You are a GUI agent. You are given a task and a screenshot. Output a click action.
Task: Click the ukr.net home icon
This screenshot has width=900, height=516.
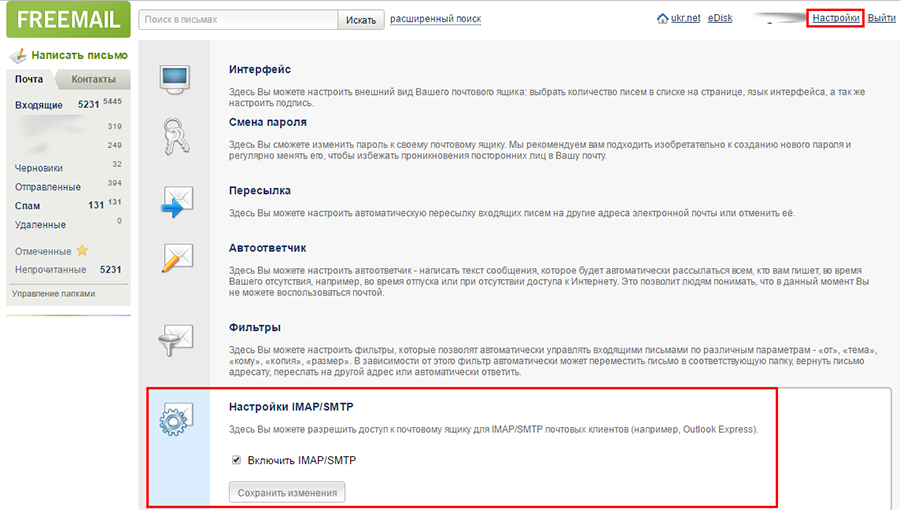tap(662, 19)
